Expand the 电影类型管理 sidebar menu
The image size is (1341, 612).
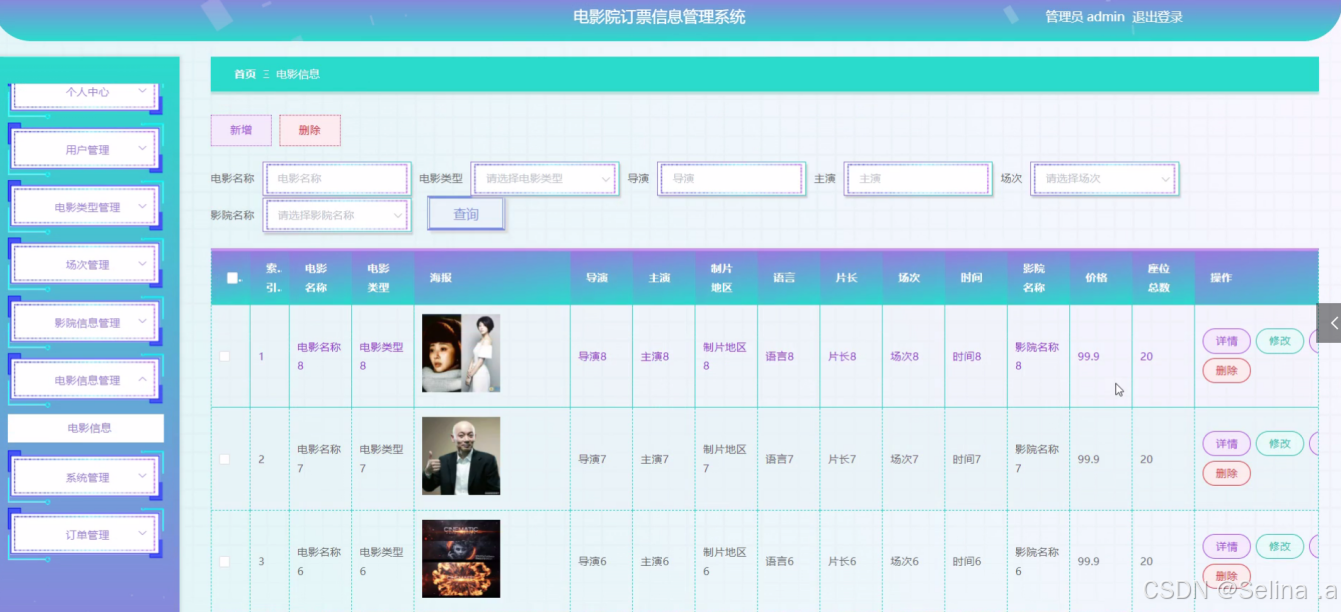[x=85, y=207]
